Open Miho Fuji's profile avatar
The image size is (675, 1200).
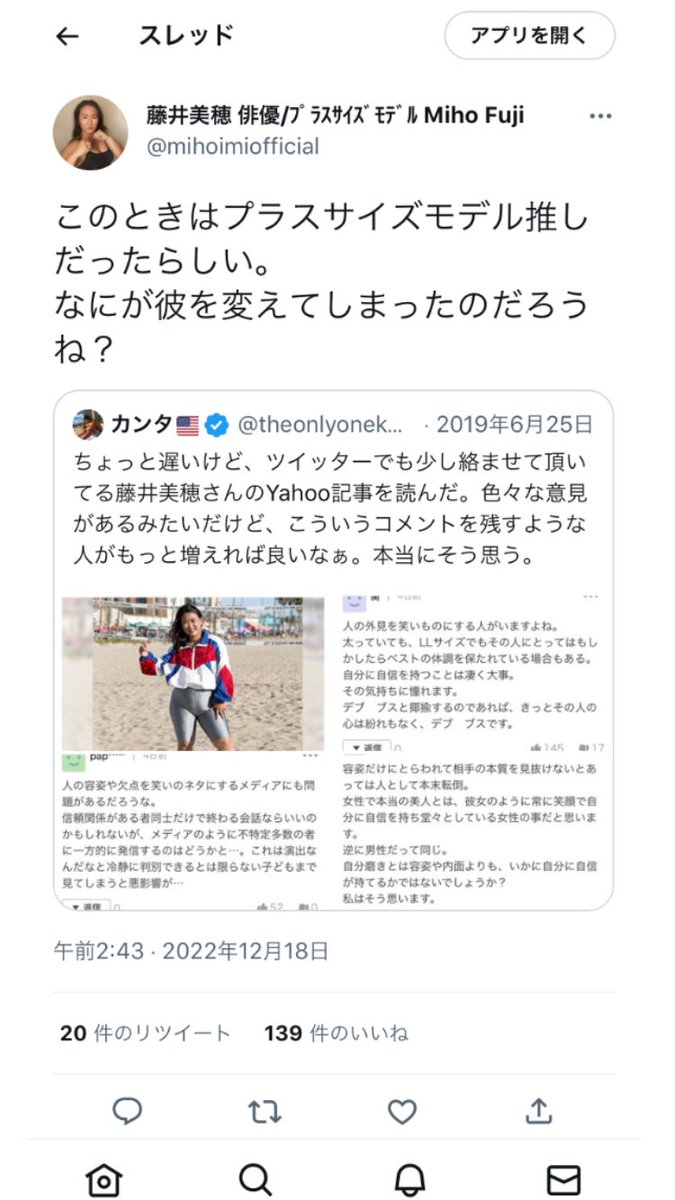[x=90, y=133]
